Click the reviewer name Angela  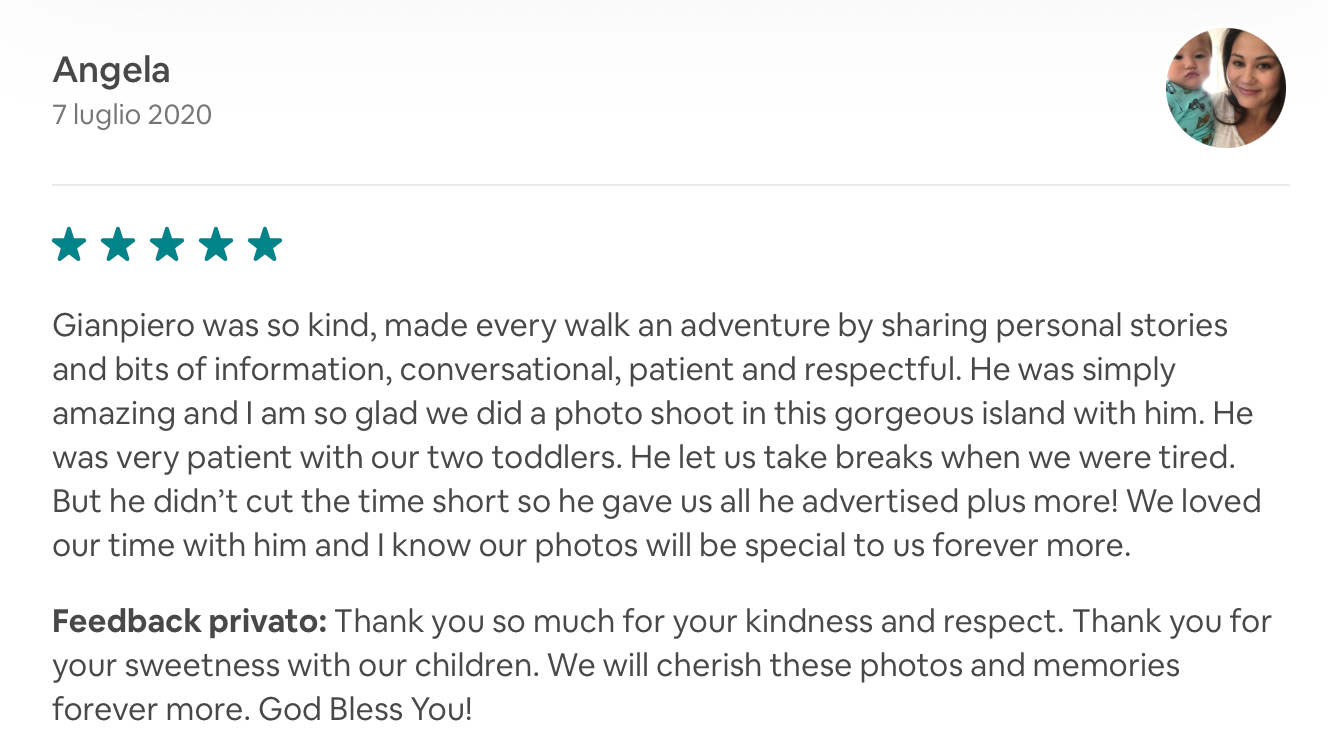click(x=111, y=70)
